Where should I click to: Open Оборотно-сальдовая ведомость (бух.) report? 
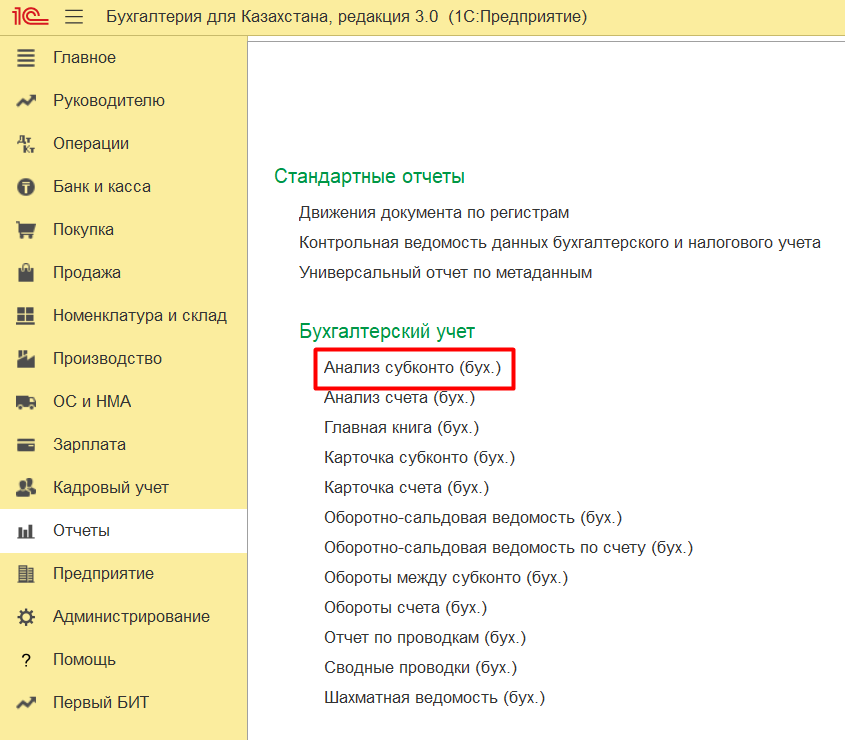(x=472, y=518)
